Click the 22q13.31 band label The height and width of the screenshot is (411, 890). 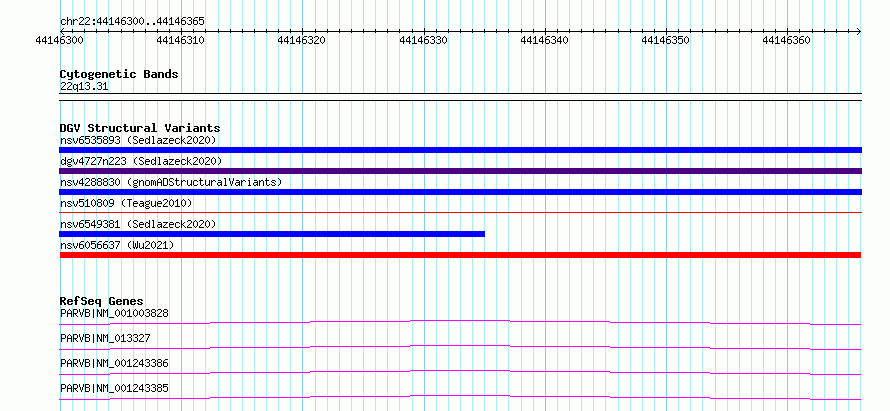84,86
